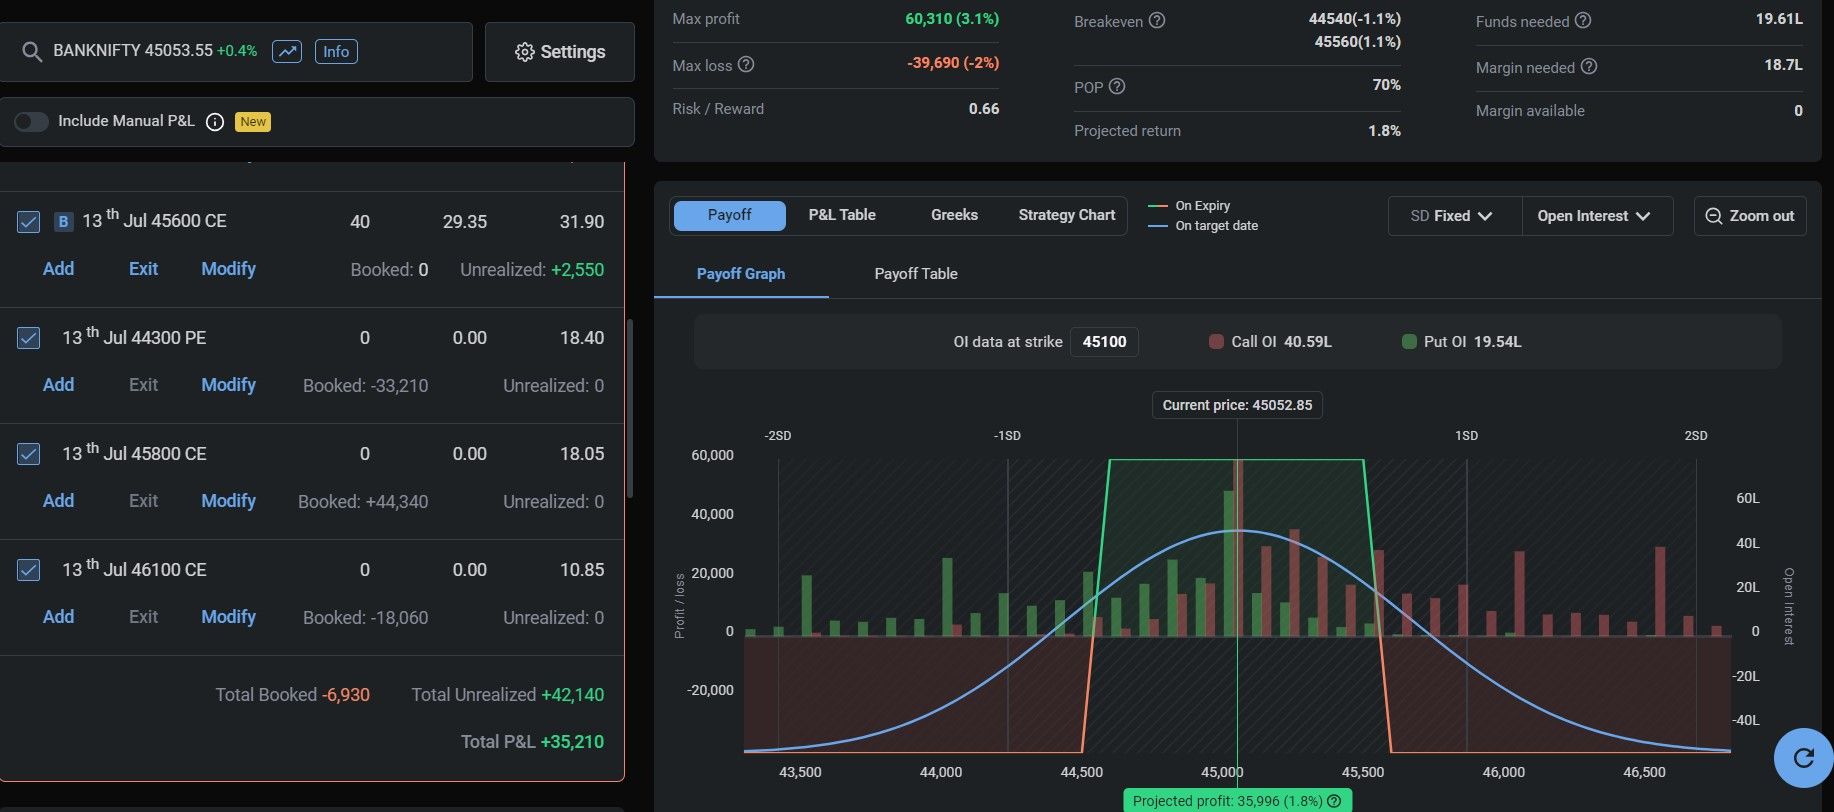This screenshot has width=1834, height=812.
Task: Uncheck the 13th Jul 45800 CE checkbox
Action: (x=29, y=454)
